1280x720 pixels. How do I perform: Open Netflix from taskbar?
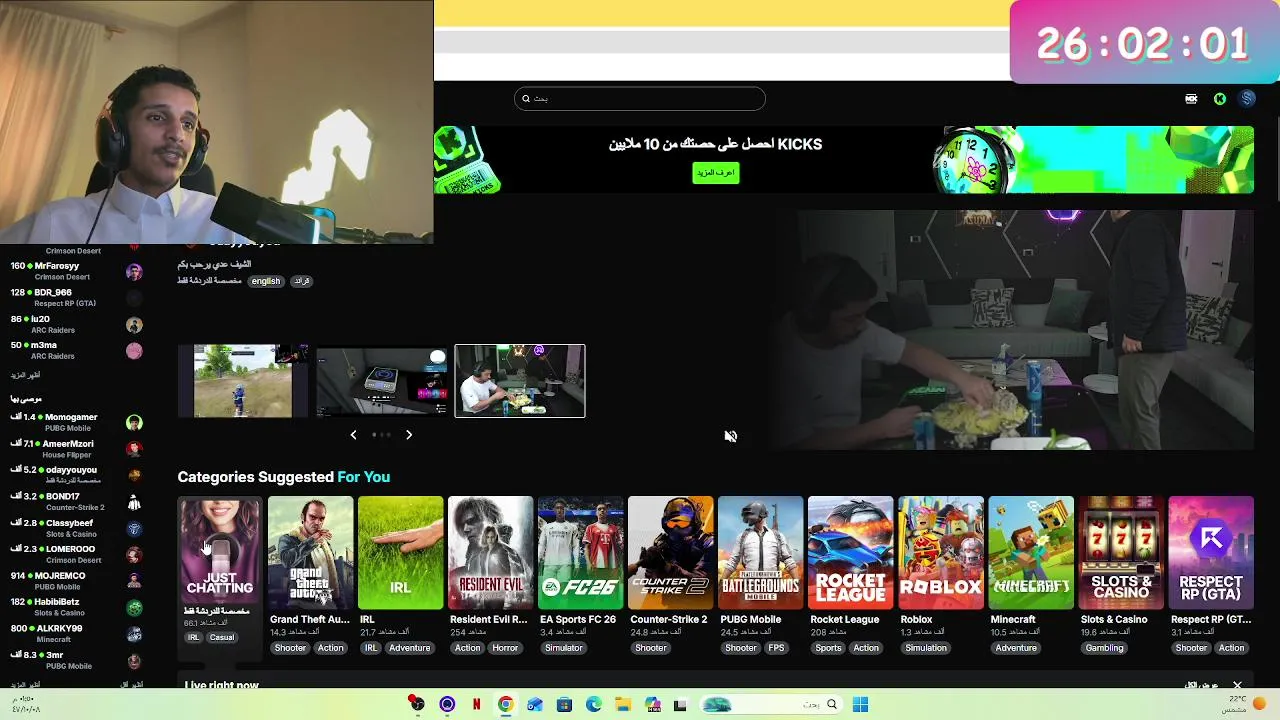pyautogui.click(x=476, y=705)
